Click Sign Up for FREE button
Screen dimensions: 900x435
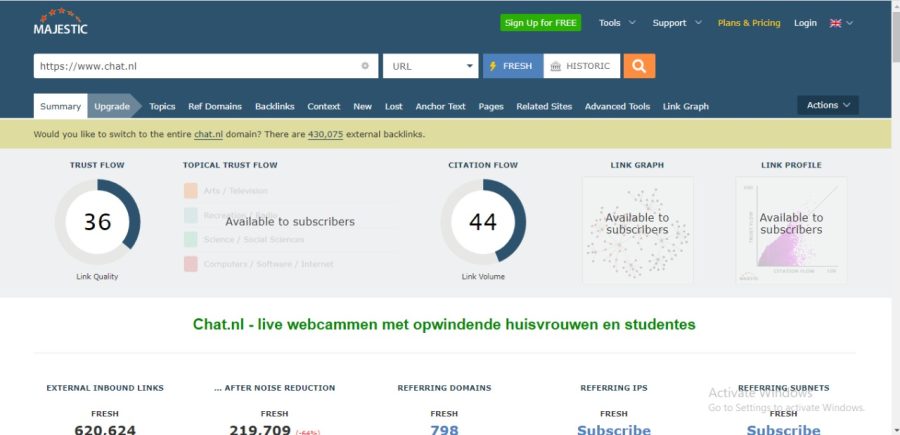(540, 23)
